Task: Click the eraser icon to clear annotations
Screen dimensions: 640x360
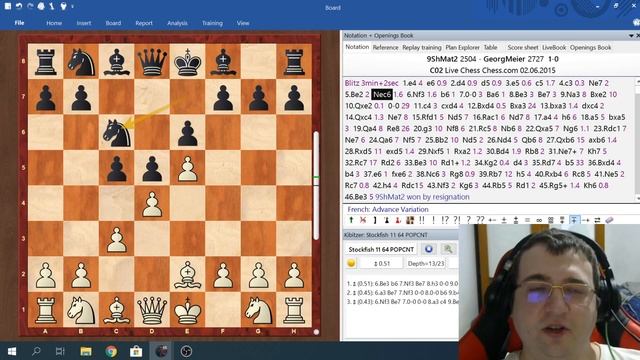Action: [609, 220]
